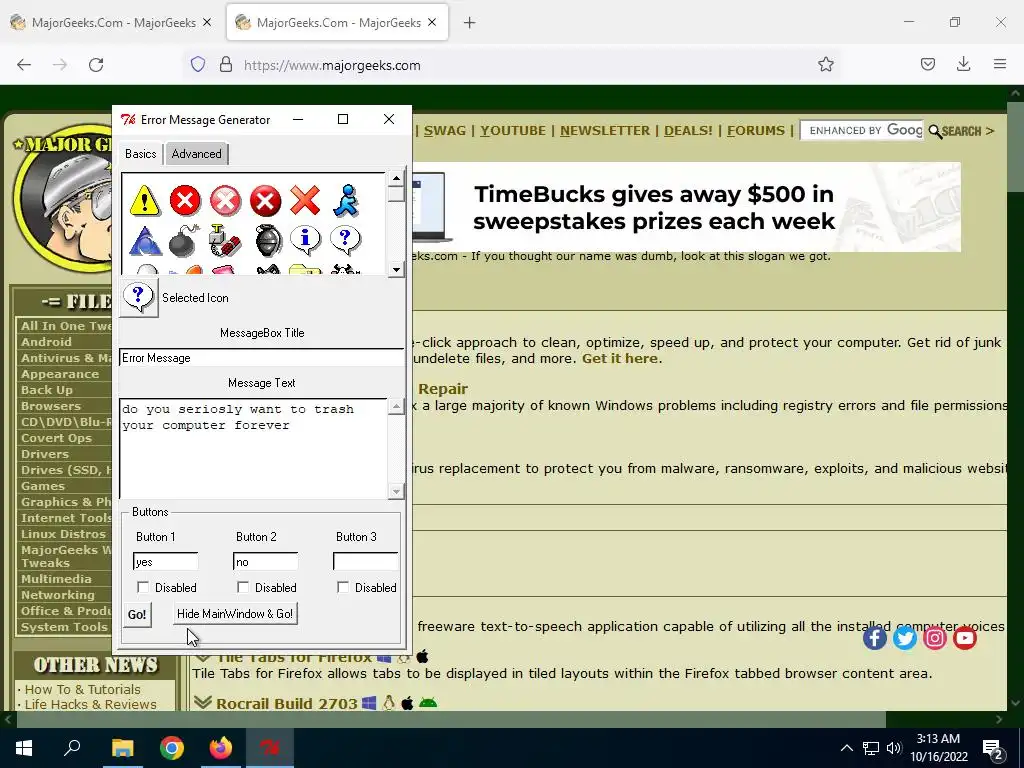Click the horizontal page scrollbar thumb
This screenshot has height=768, width=1024.
451,720
